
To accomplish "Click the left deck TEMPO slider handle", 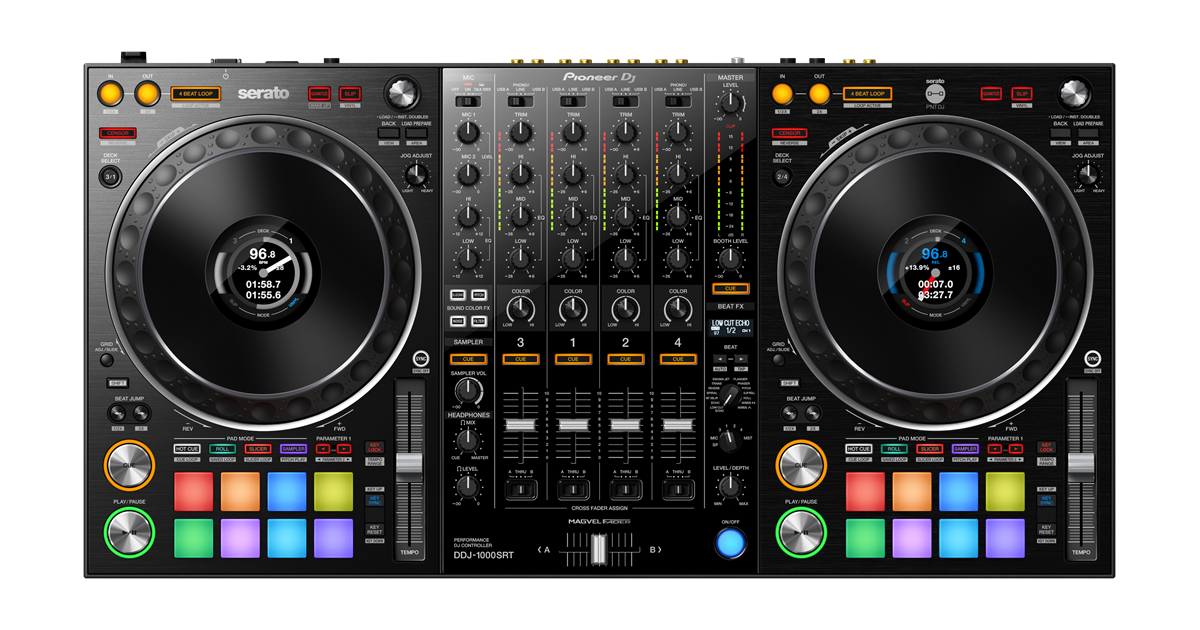I will [409, 465].
